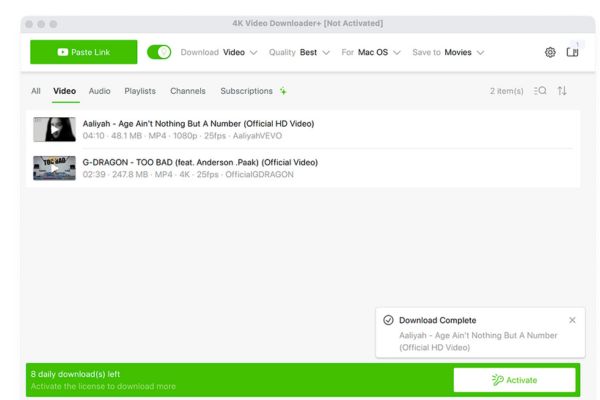Click the Activate button
Viewport: 600px width, 400px height.
pyautogui.click(x=514, y=380)
